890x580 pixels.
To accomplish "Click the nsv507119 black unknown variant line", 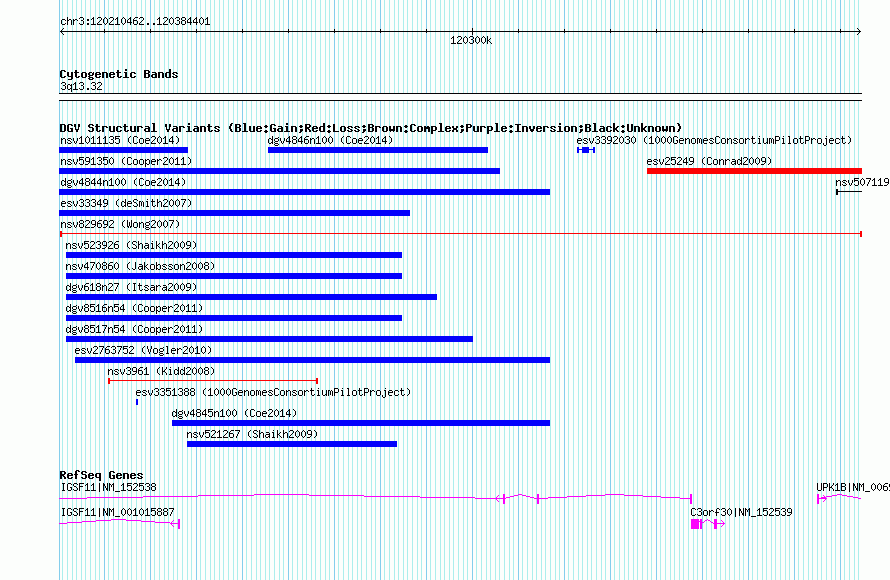I will click(x=849, y=192).
